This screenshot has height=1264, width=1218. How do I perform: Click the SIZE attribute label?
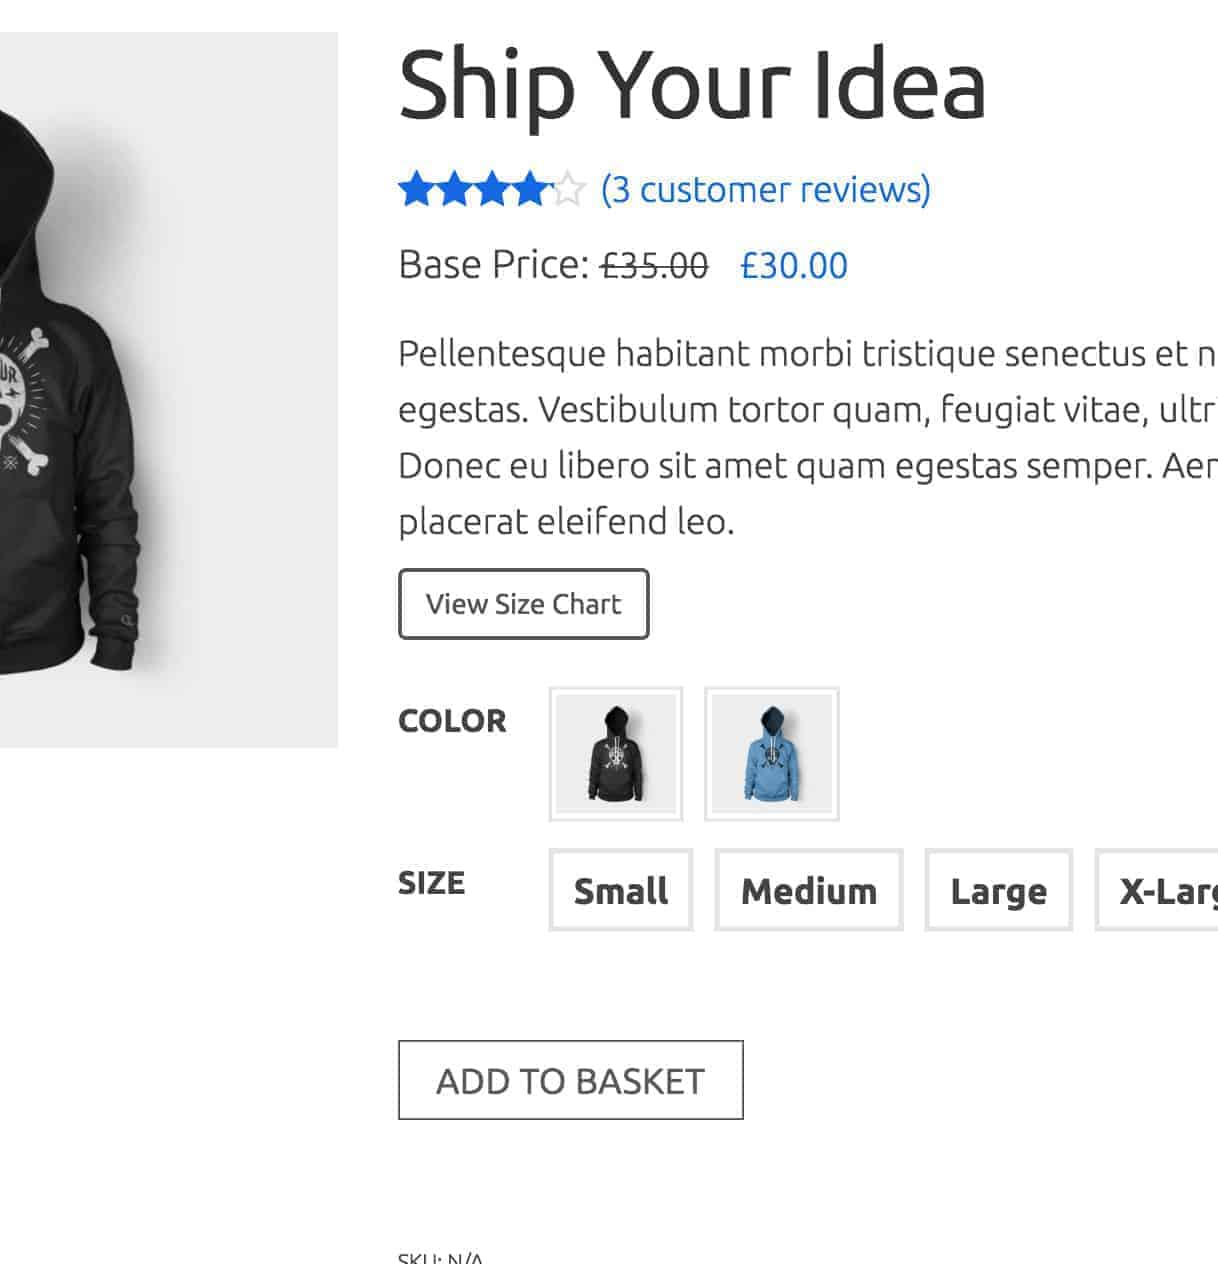click(x=431, y=883)
